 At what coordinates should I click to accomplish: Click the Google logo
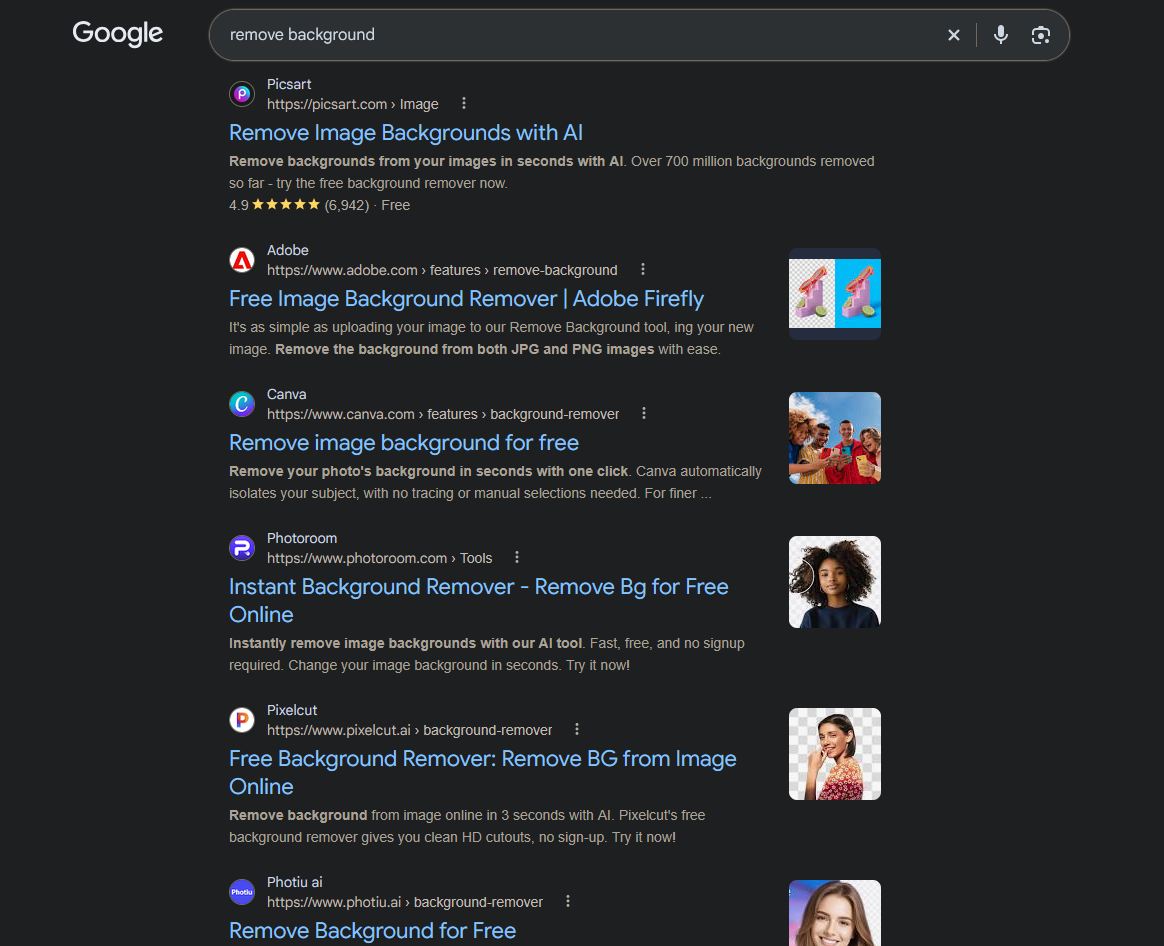pos(117,33)
